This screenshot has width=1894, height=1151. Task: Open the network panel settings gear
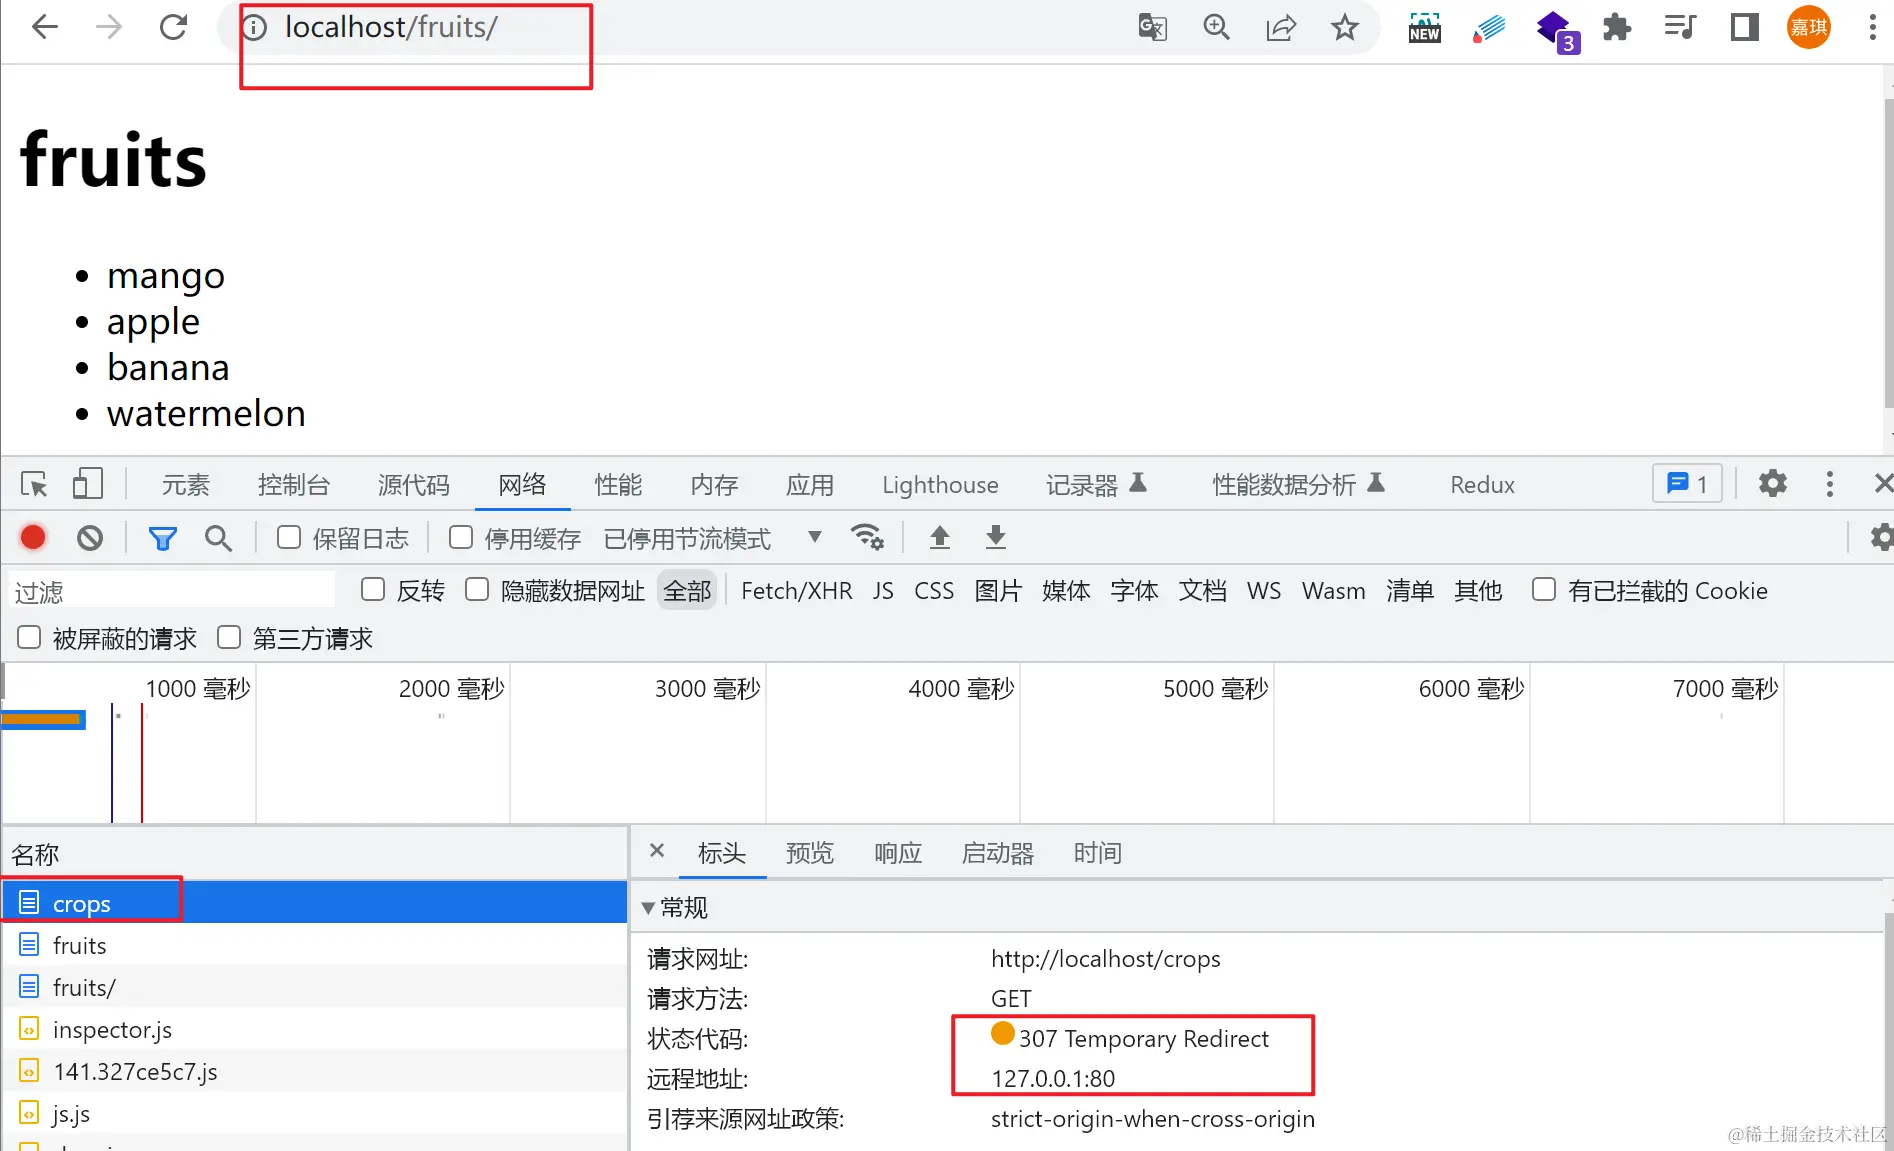(1882, 538)
